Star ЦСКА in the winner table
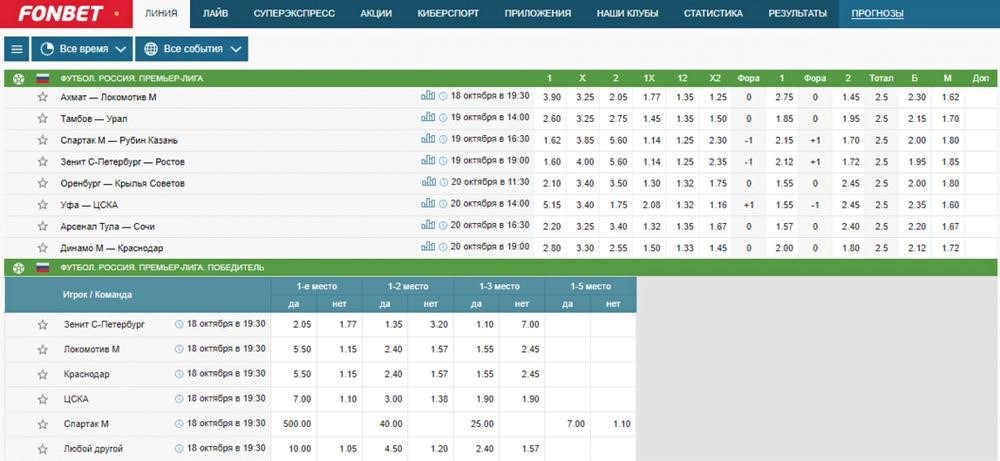The image size is (1000, 461). point(43,399)
